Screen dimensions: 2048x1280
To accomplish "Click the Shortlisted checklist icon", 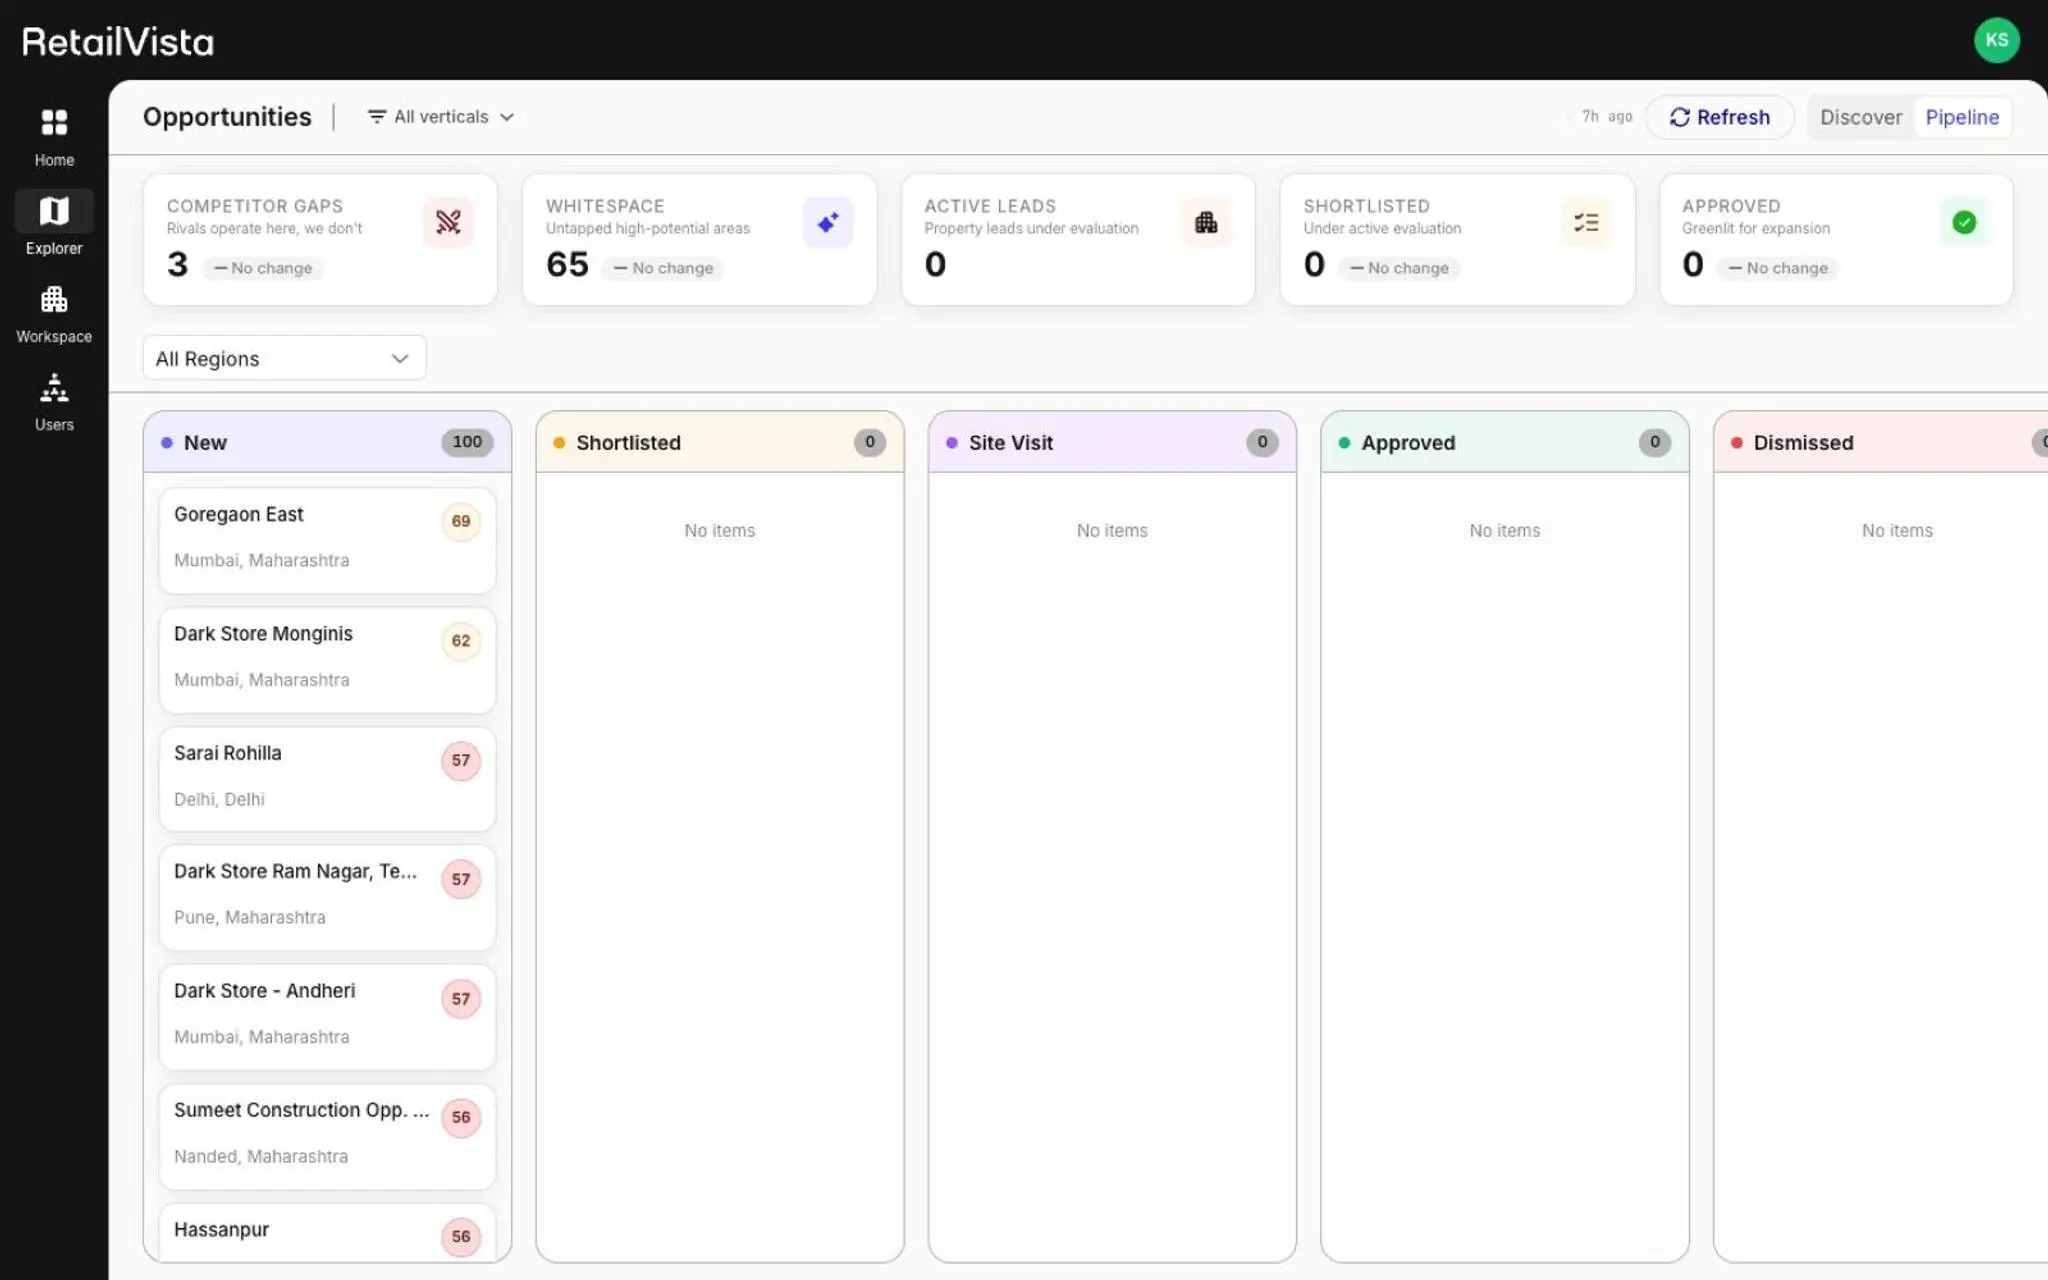I will pyautogui.click(x=1585, y=222).
